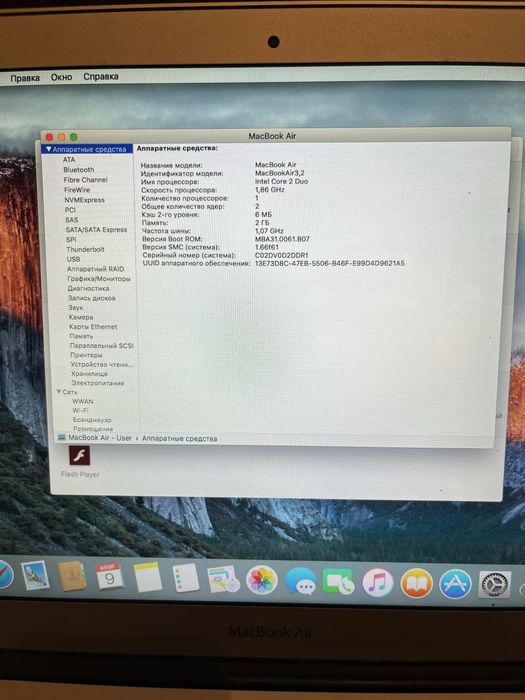Image resolution: width=525 pixels, height=700 pixels.
Task: Open the Справка menu
Action: coord(101,76)
